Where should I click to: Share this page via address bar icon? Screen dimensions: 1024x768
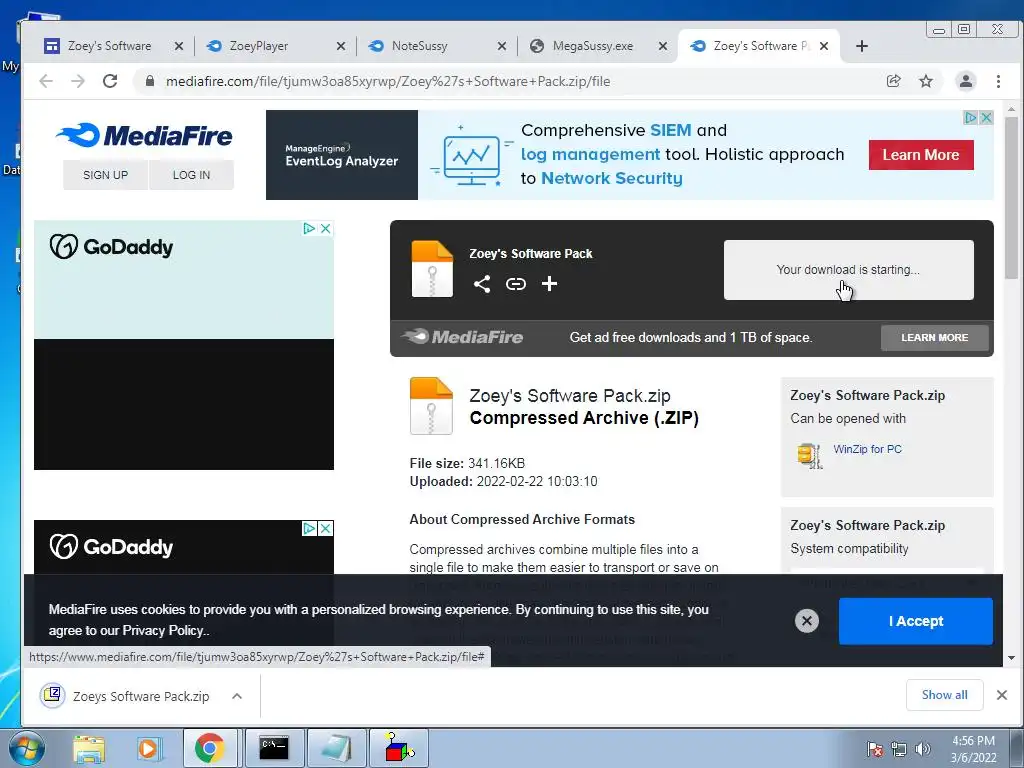click(x=893, y=81)
